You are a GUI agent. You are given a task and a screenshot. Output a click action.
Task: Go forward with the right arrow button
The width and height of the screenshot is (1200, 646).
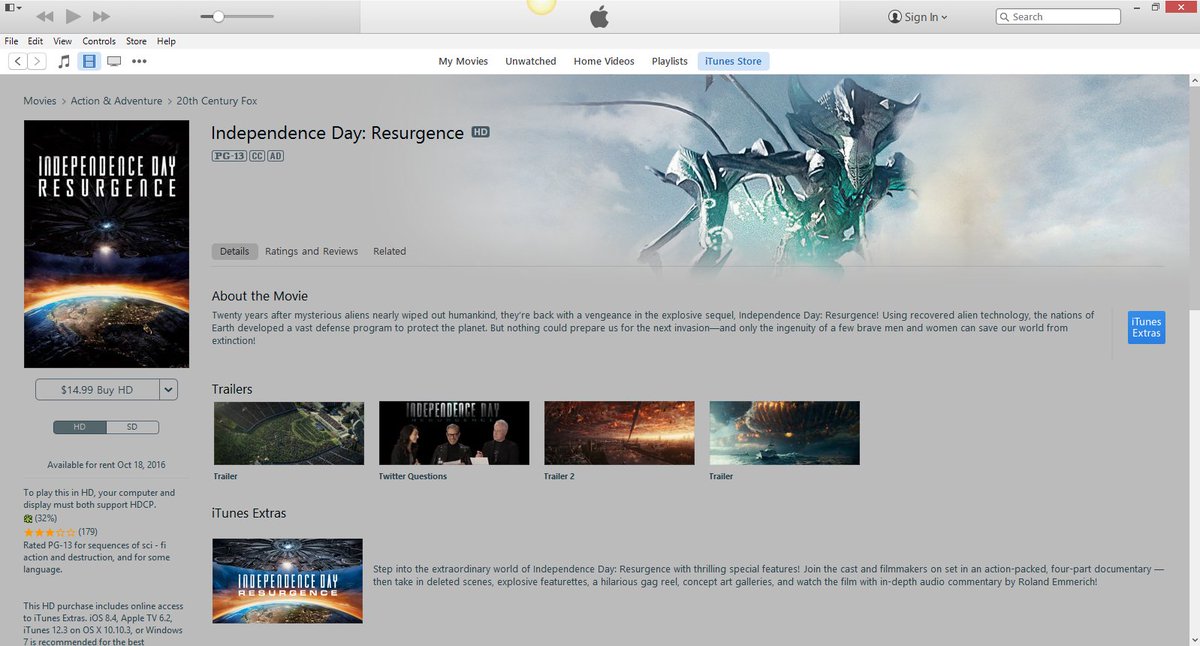[37, 61]
